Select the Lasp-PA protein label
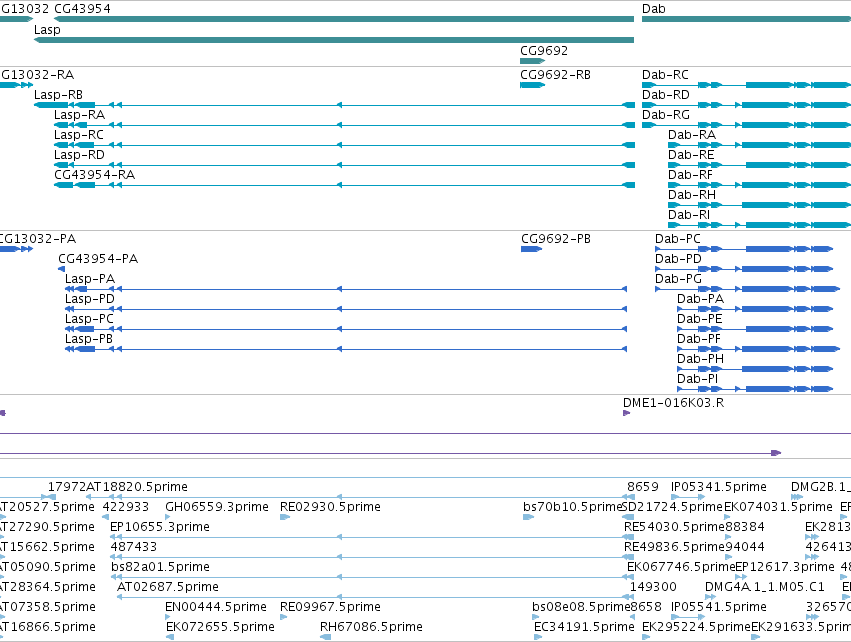Image resolution: width=851 pixels, height=642 pixels. click(90, 279)
